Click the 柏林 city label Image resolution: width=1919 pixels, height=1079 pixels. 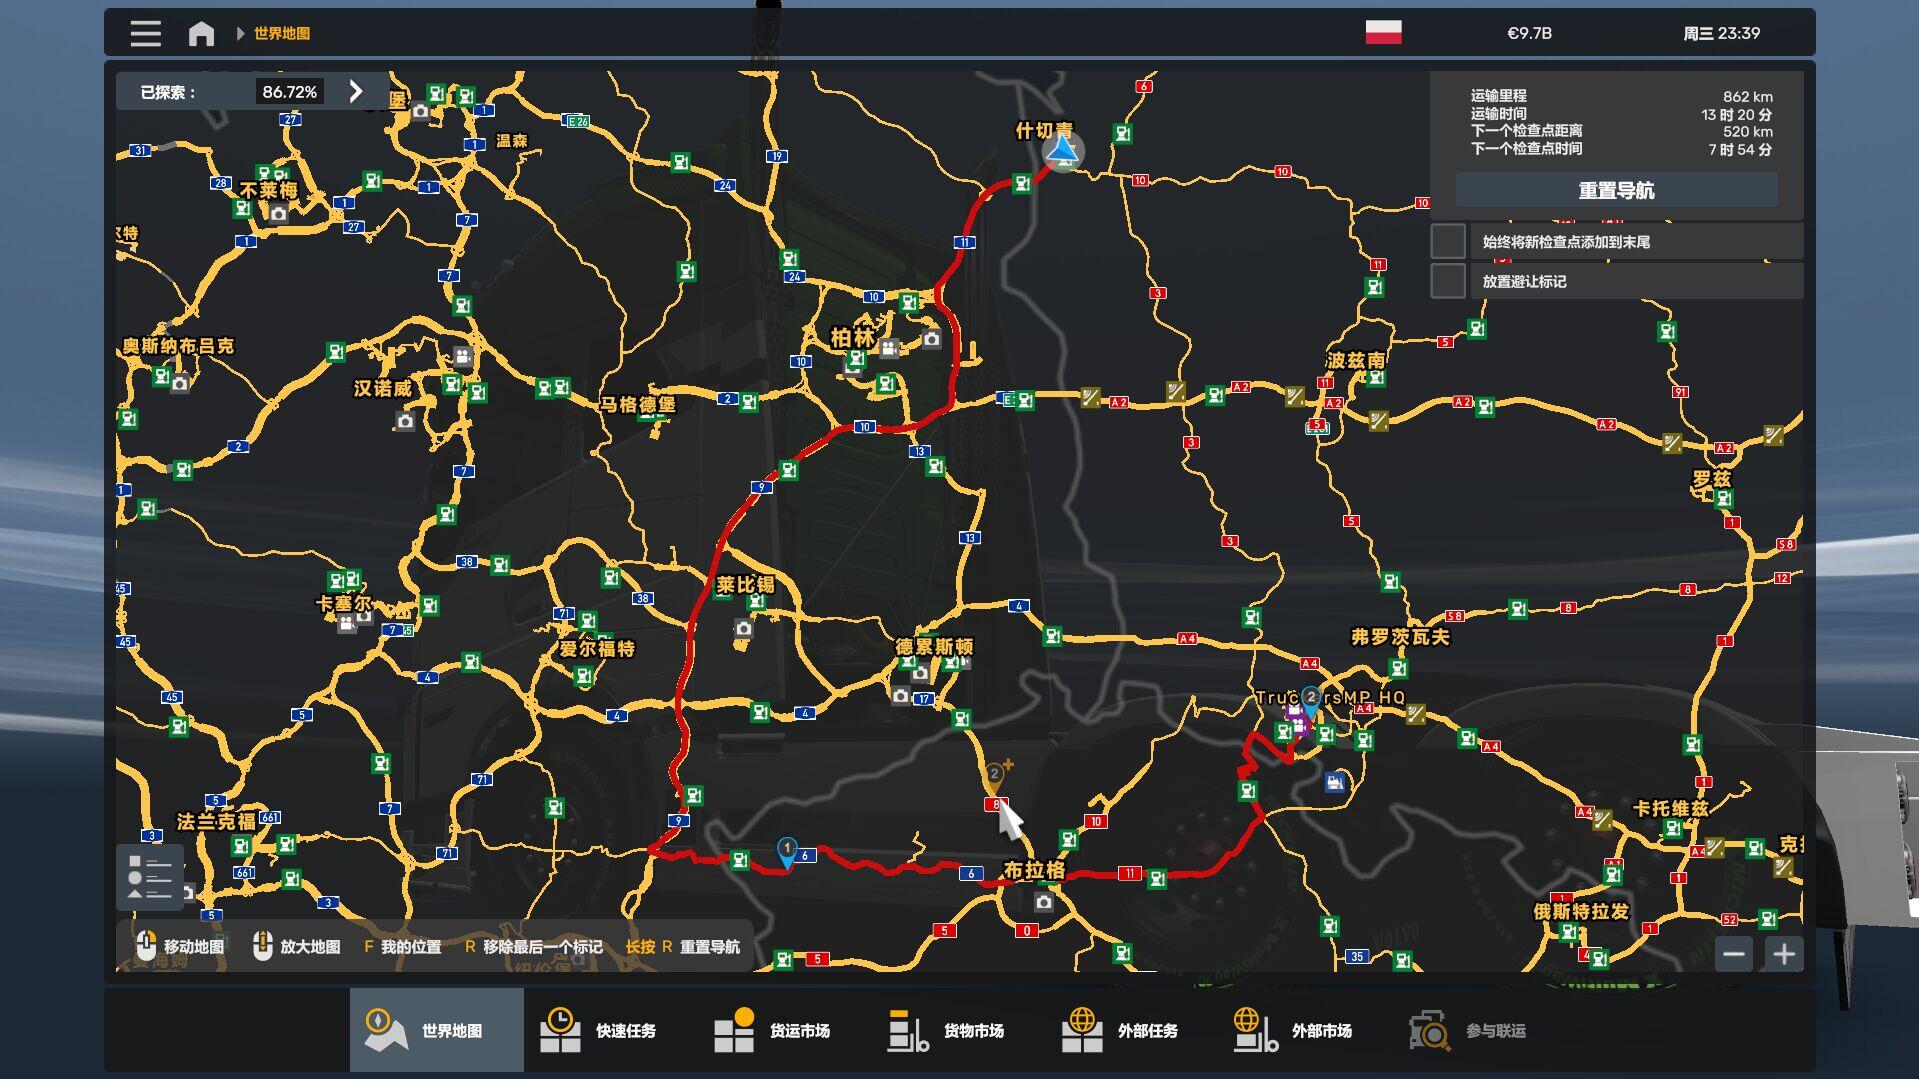853,338
